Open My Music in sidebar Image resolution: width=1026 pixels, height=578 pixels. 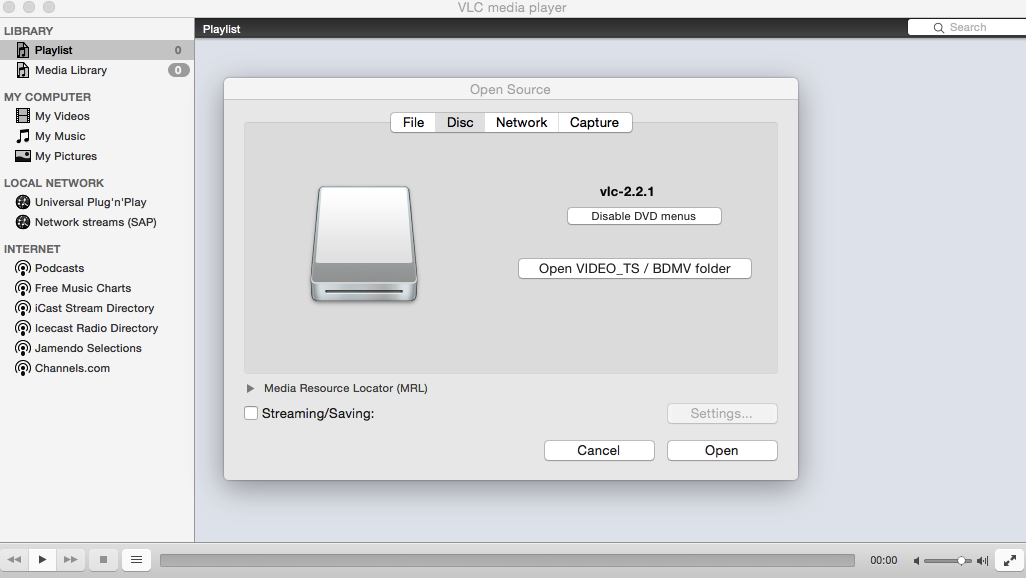97,136
